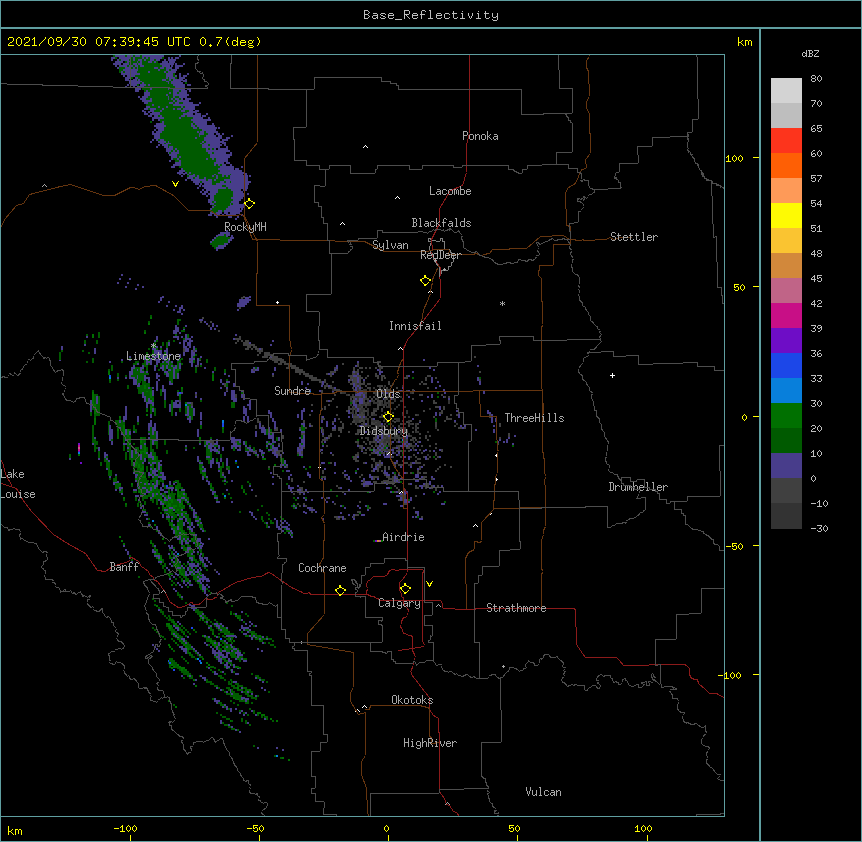Click the dBZ legend heading
Screen dimensions: 862x842
(x=810, y=54)
